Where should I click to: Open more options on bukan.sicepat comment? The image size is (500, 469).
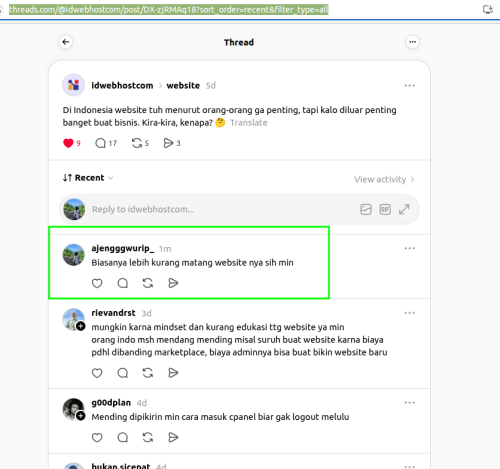pyautogui.click(x=409, y=466)
